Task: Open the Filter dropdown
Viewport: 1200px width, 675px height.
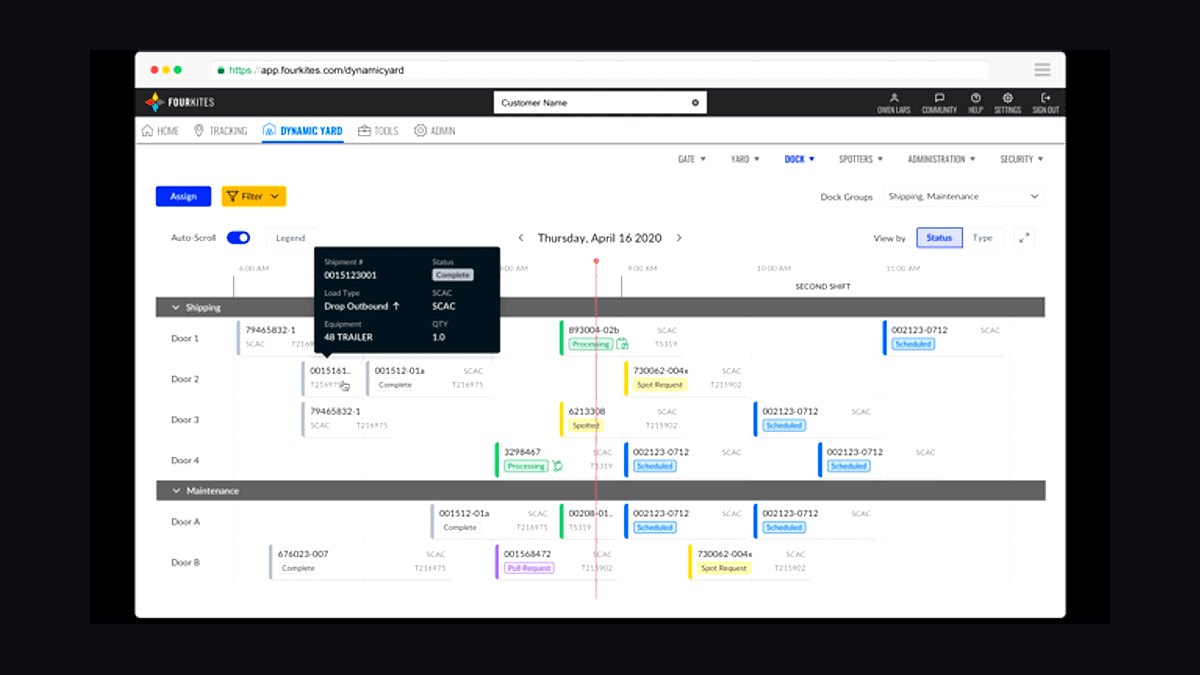Action: pyautogui.click(x=254, y=196)
